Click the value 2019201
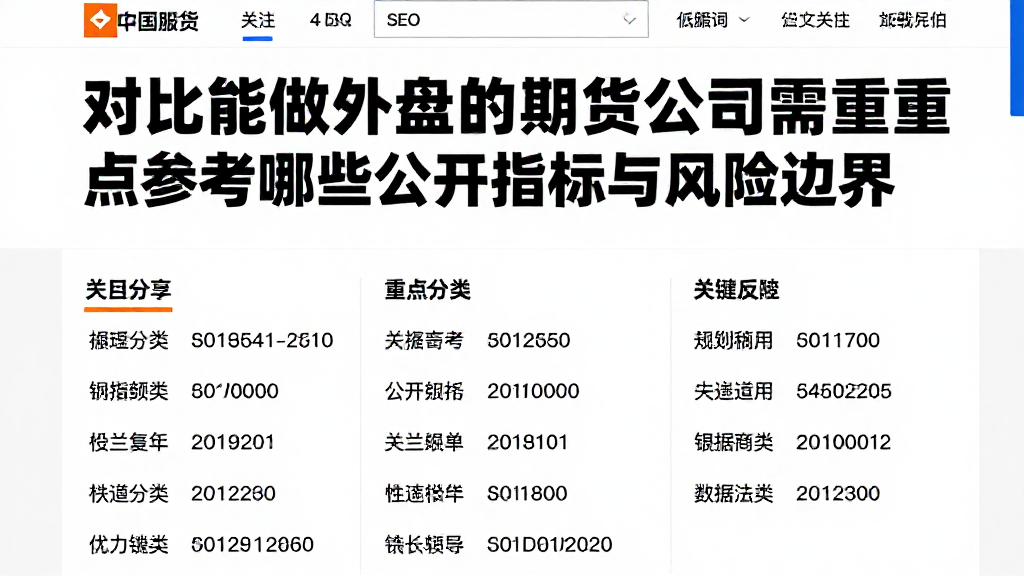This screenshot has width=1024, height=576. click(232, 442)
